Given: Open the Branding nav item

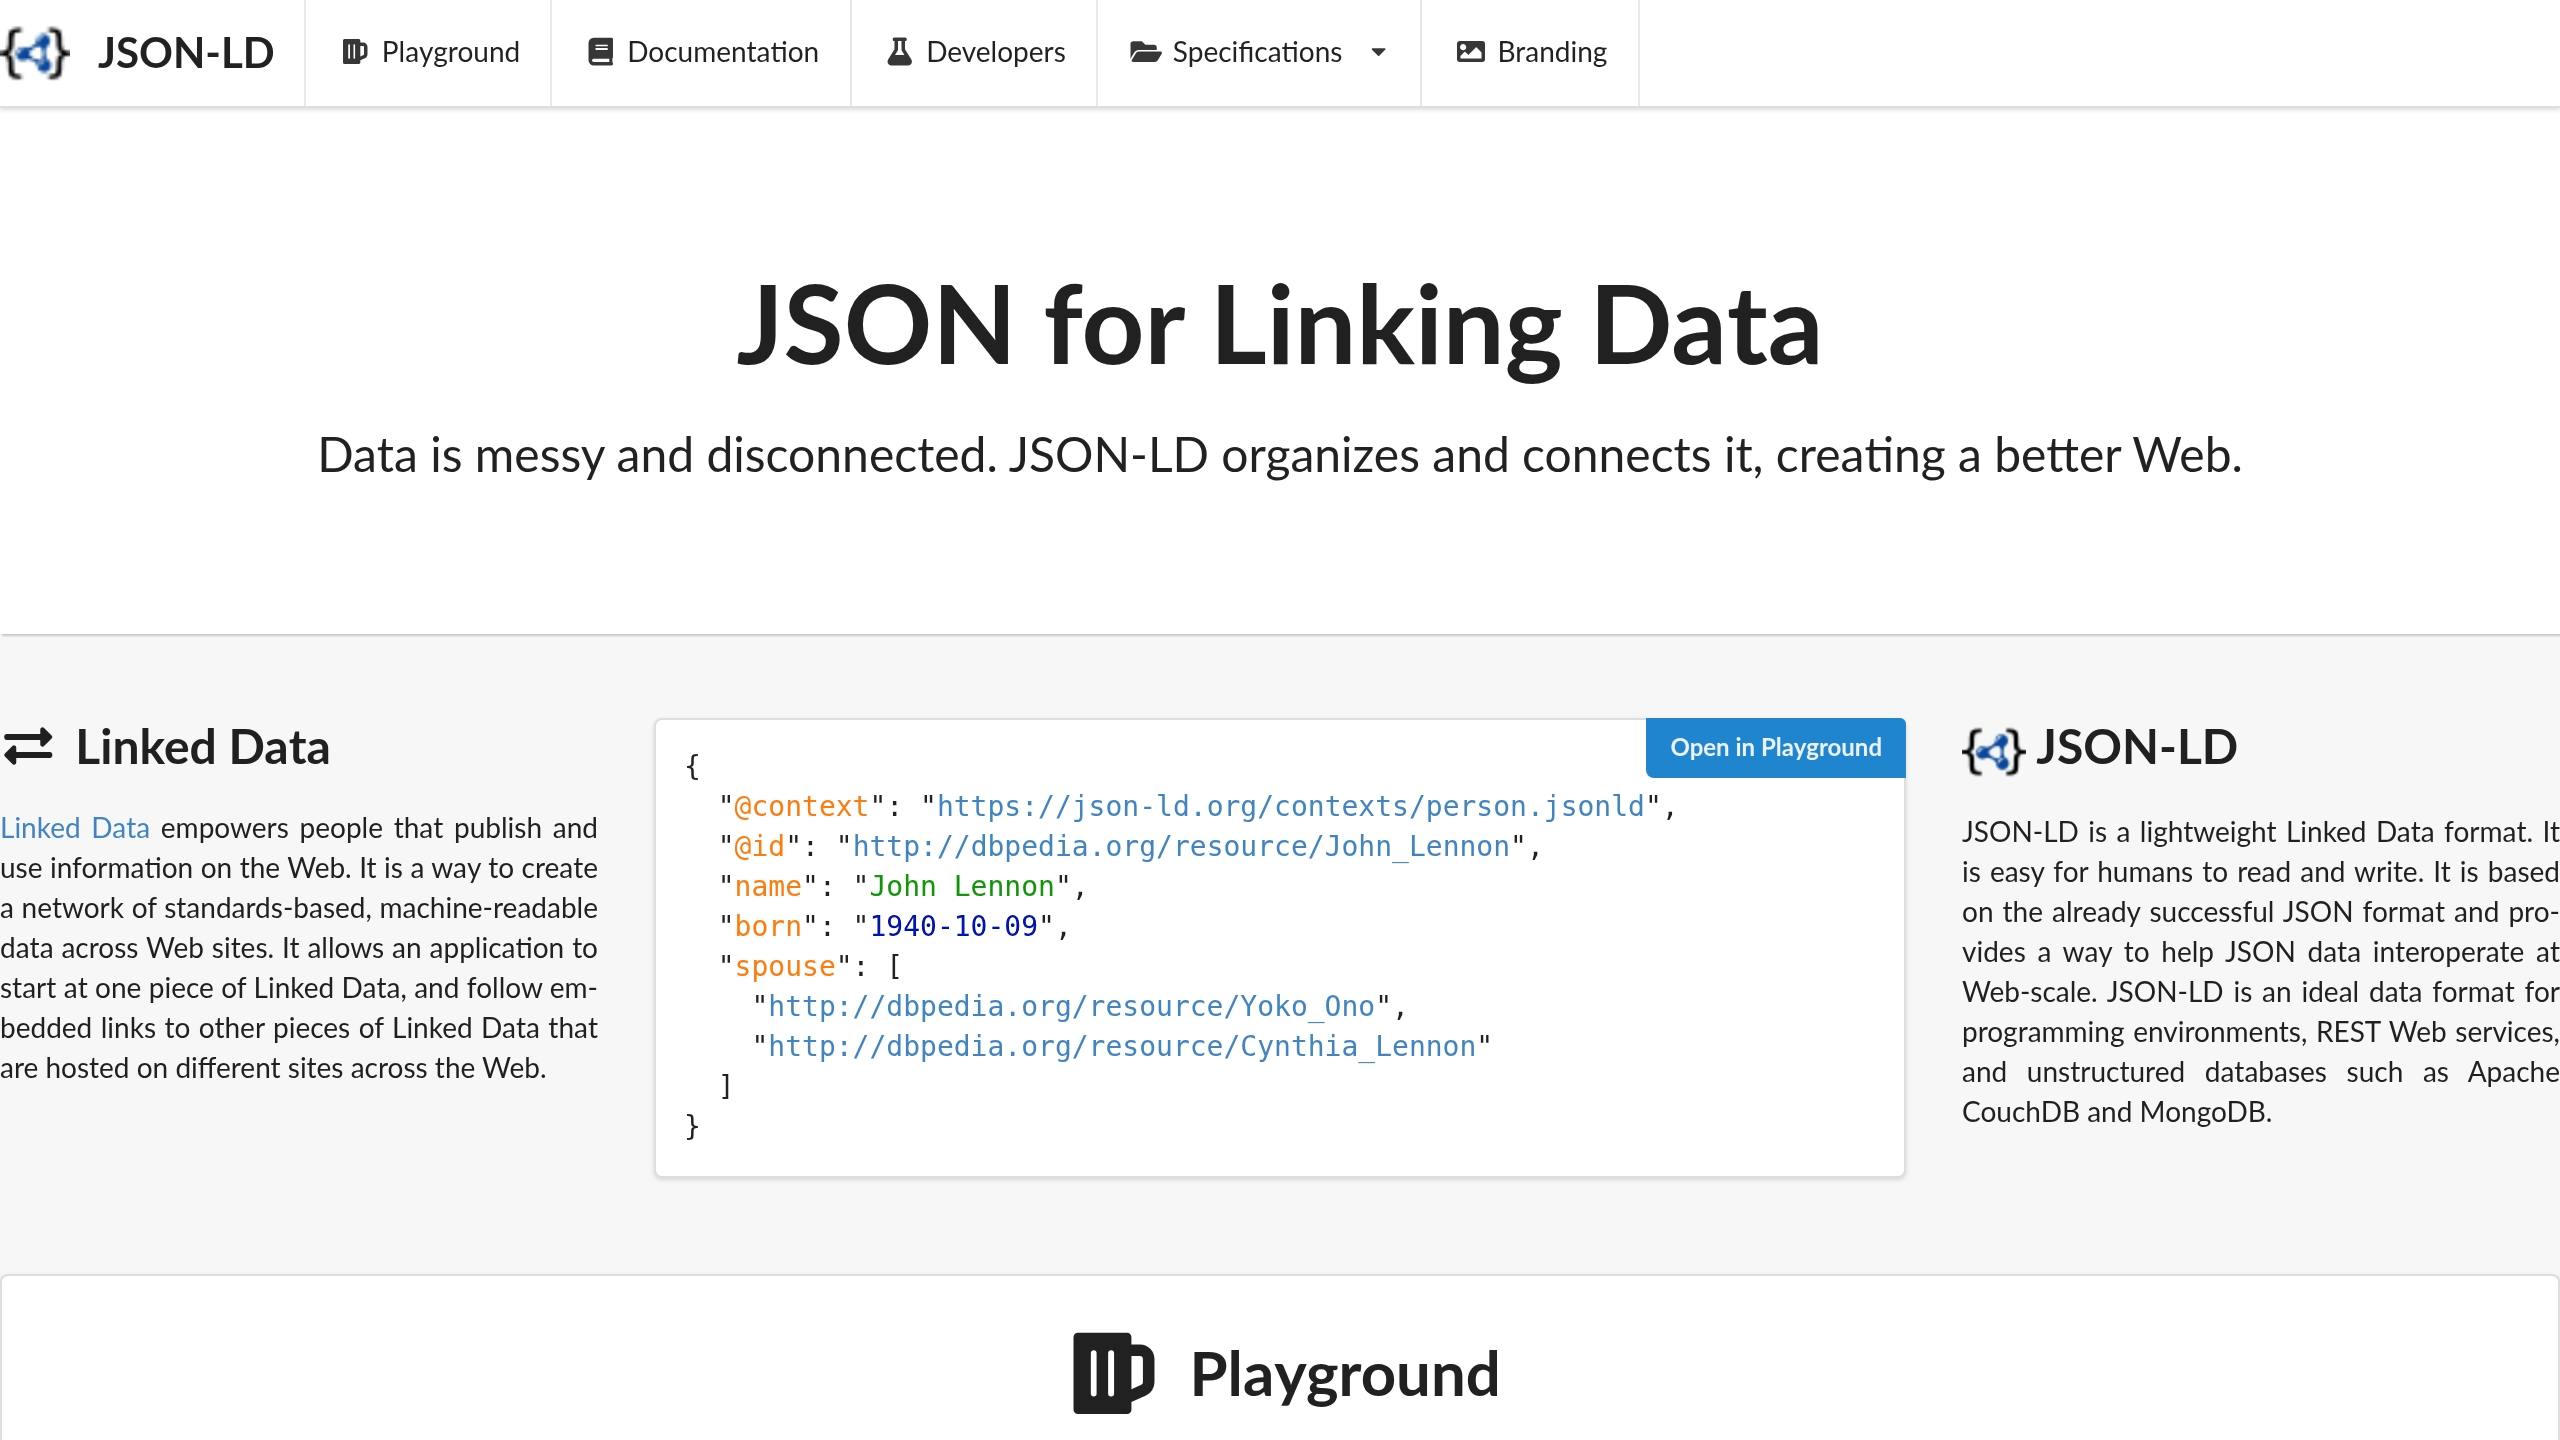Looking at the screenshot, I should click(x=1530, y=52).
